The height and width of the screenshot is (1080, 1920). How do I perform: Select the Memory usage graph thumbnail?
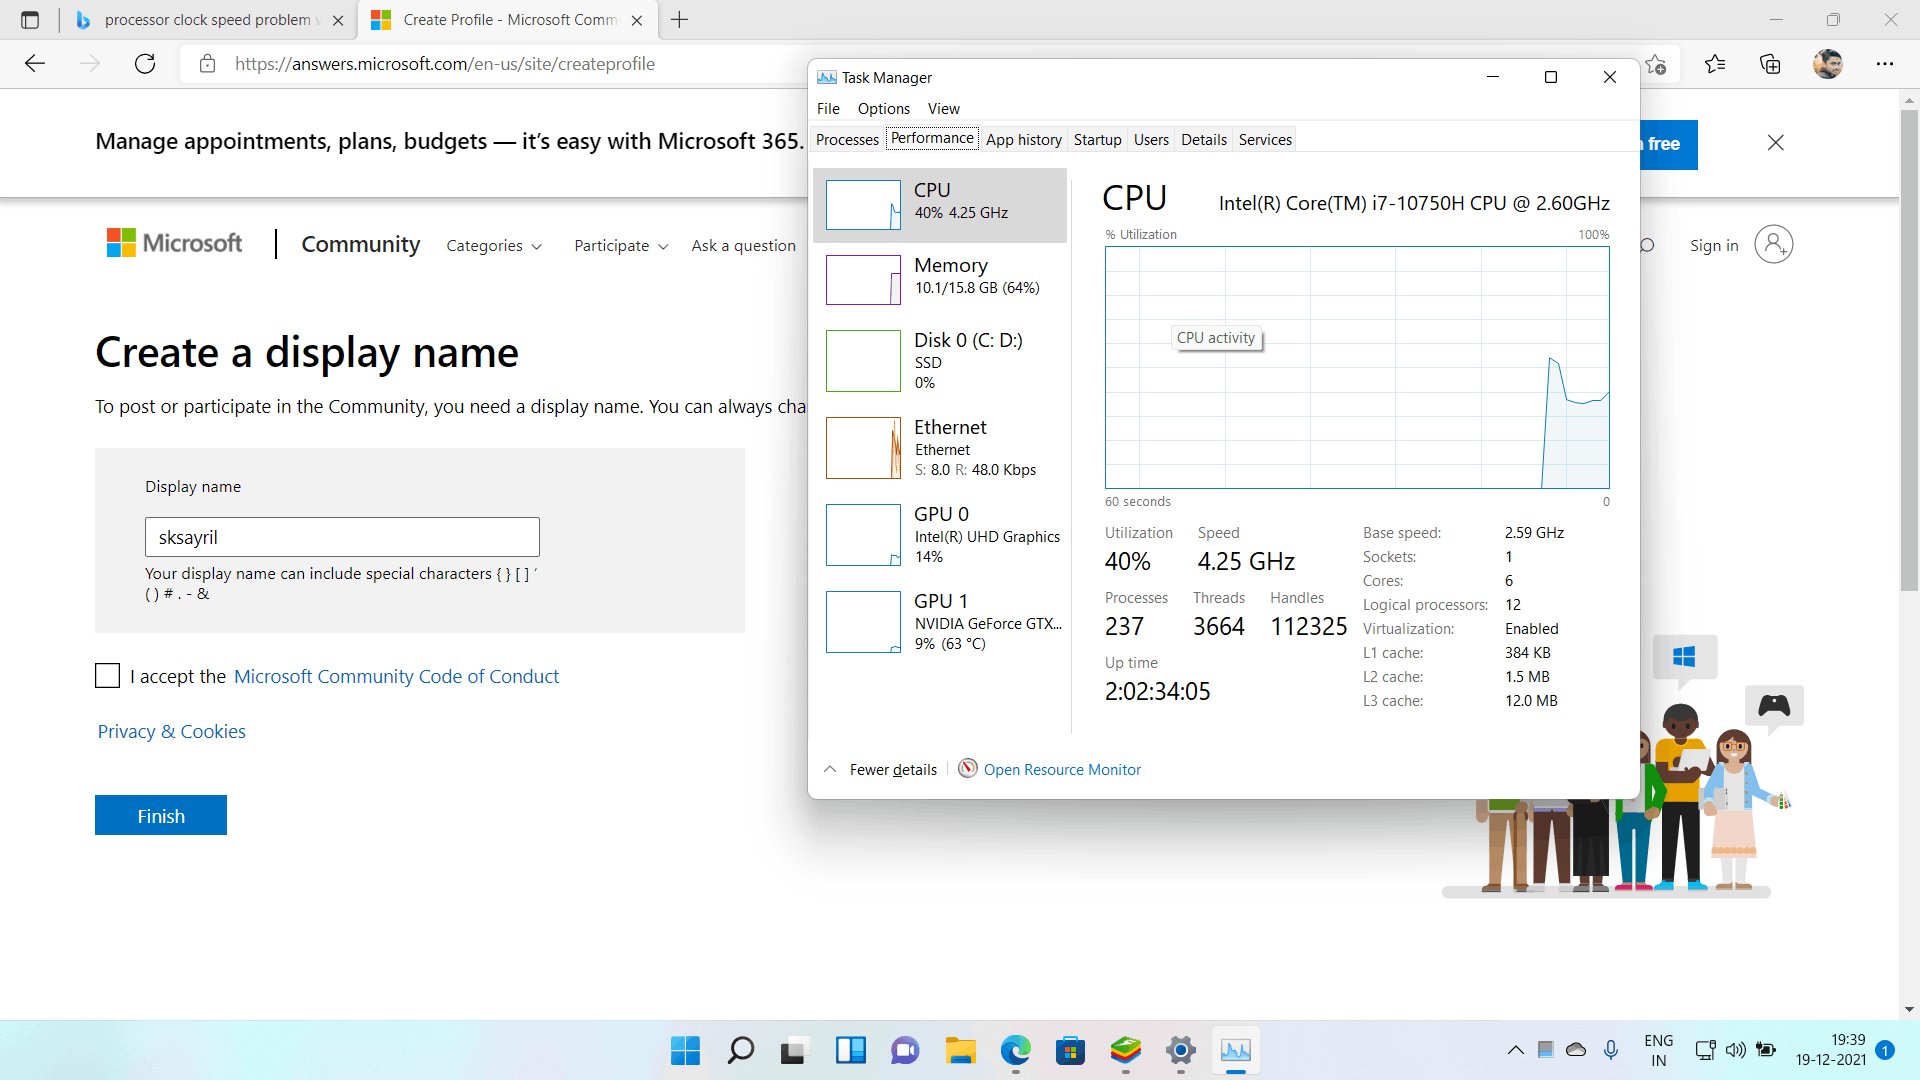(863, 280)
